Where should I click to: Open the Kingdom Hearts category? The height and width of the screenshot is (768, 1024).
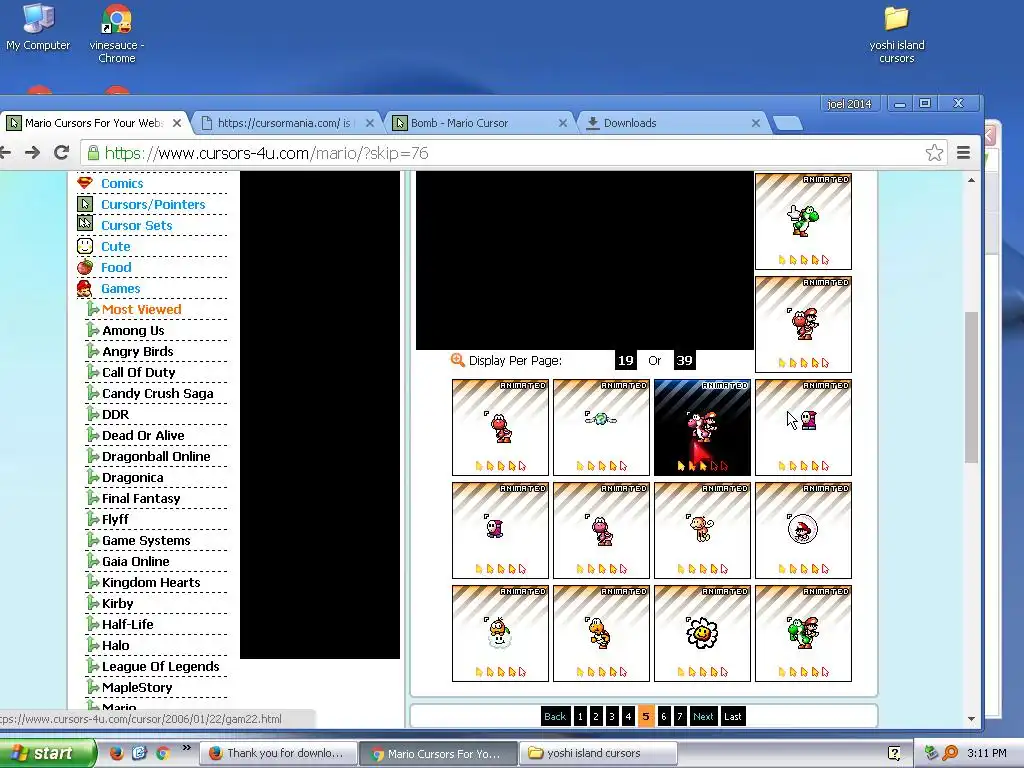pos(152,583)
